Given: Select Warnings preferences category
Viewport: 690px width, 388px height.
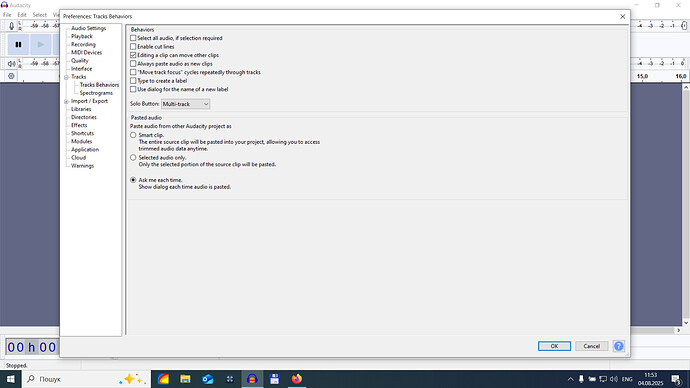Looking at the screenshot, I should 82,166.
